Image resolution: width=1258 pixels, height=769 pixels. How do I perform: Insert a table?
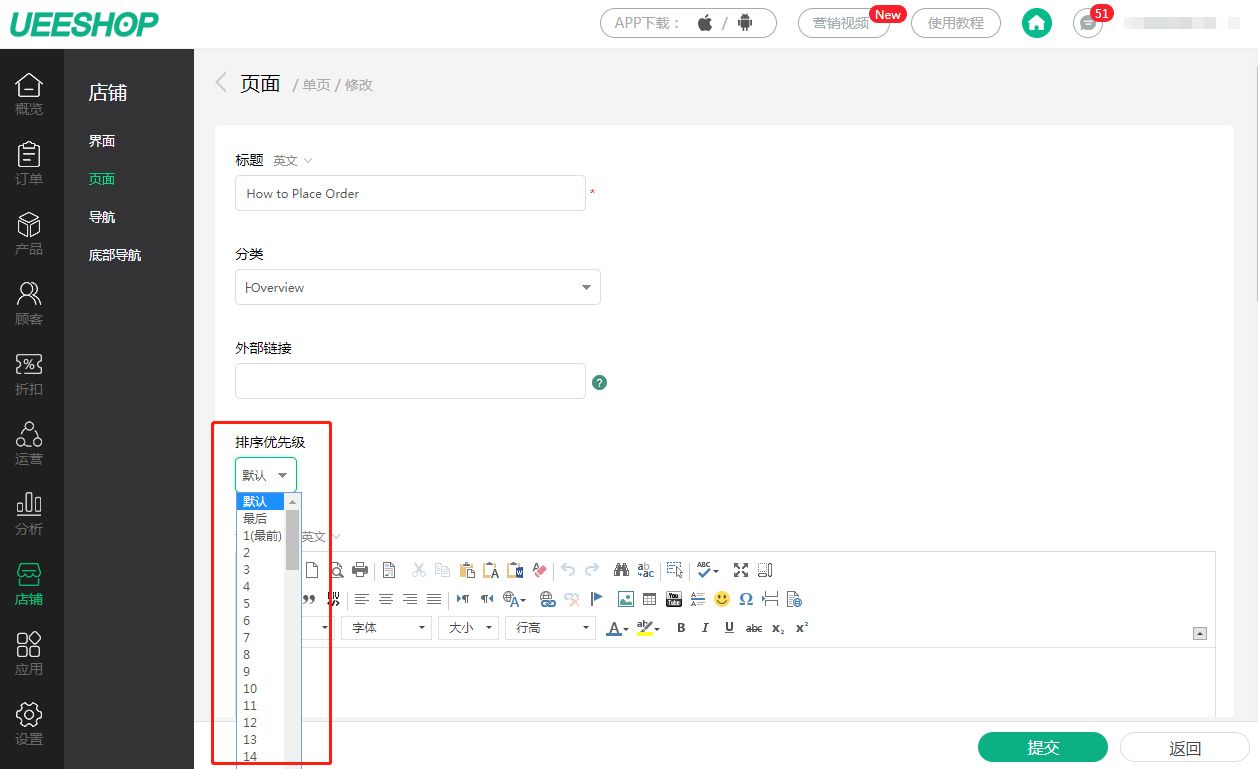click(x=650, y=599)
